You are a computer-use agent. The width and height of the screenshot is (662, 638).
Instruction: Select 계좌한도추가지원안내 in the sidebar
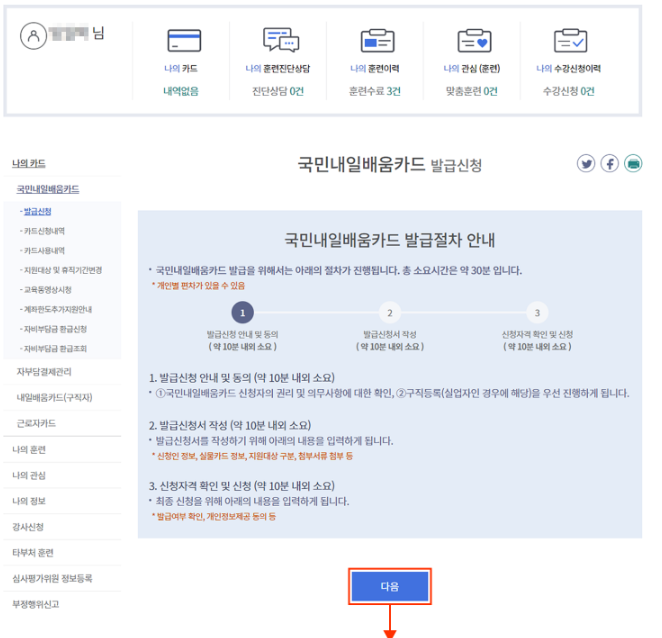(57, 309)
